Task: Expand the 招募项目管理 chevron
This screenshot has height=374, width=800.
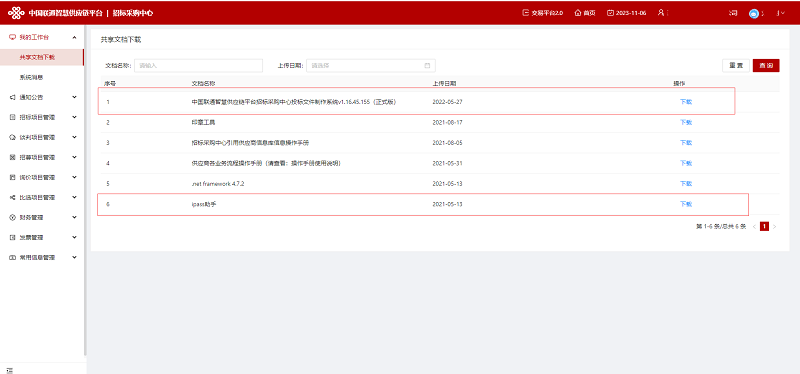Action: click(x=74, y=157)
